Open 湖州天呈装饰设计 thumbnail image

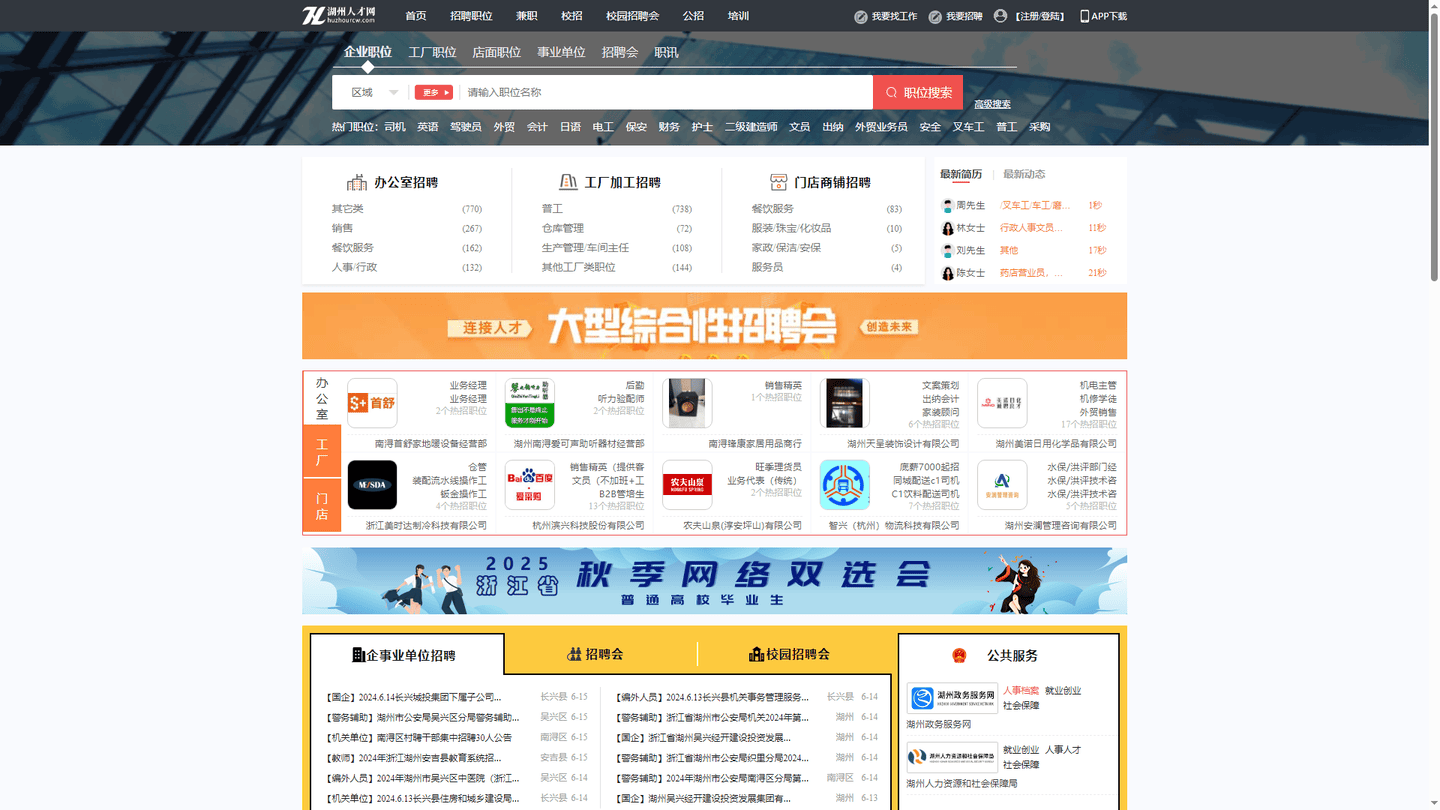click(x=844, y=403)
